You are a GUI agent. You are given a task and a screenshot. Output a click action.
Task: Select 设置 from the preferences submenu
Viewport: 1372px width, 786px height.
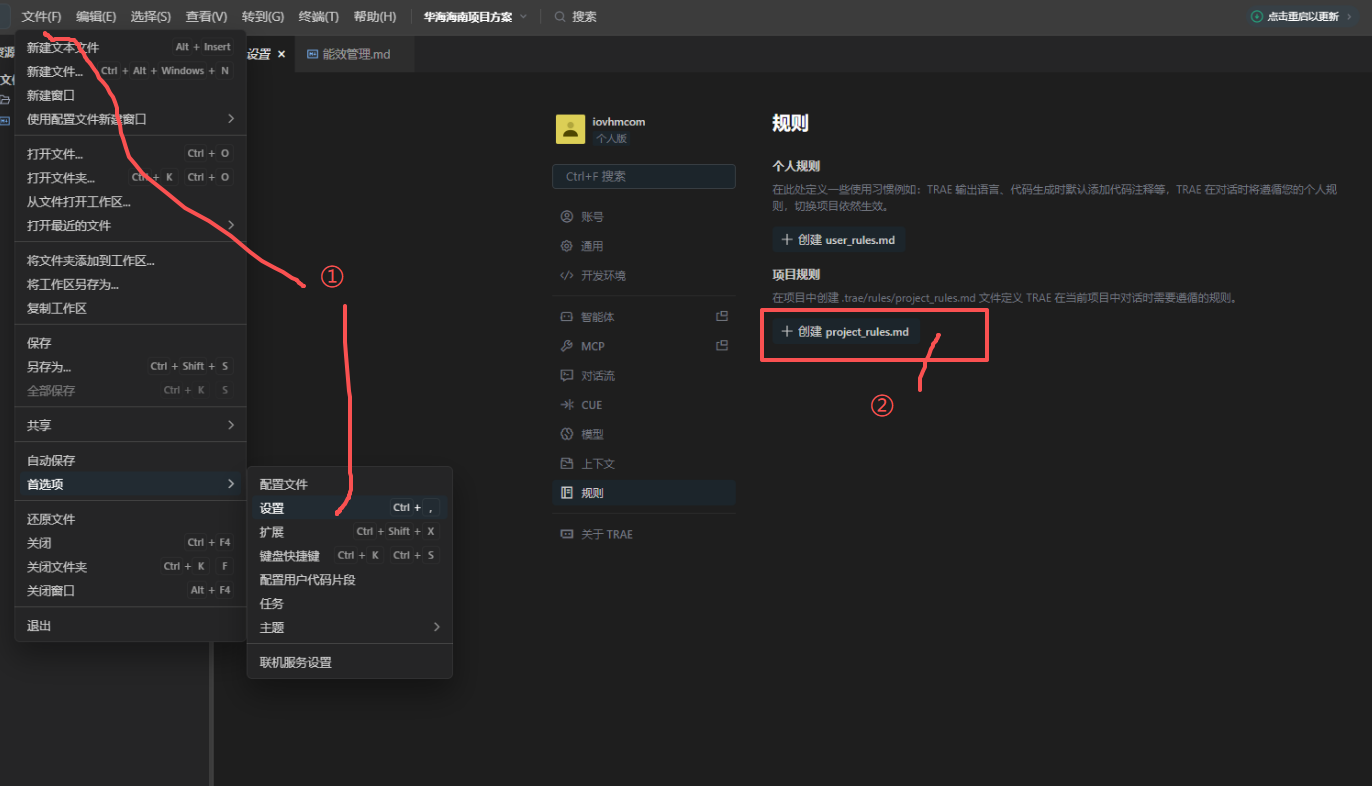click(x=272, y=508)
